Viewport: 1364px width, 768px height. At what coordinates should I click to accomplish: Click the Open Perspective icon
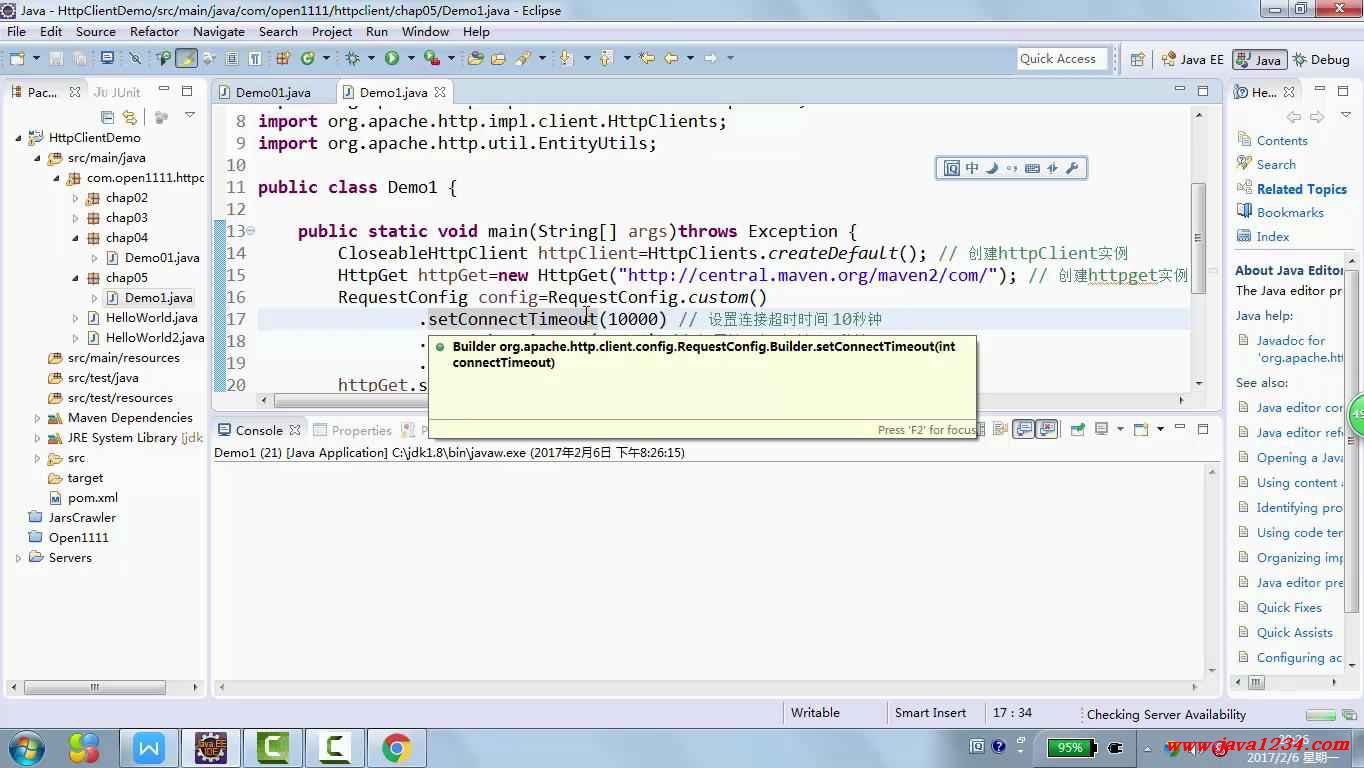click(1137, 59)
